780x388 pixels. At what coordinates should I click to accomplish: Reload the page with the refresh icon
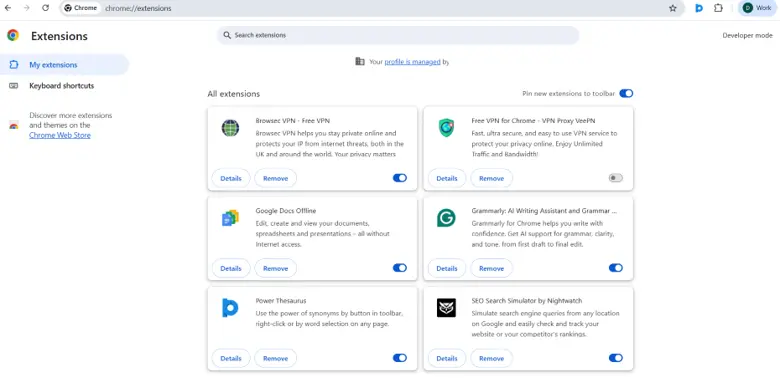pyautogui.click(x=45, y=8)
